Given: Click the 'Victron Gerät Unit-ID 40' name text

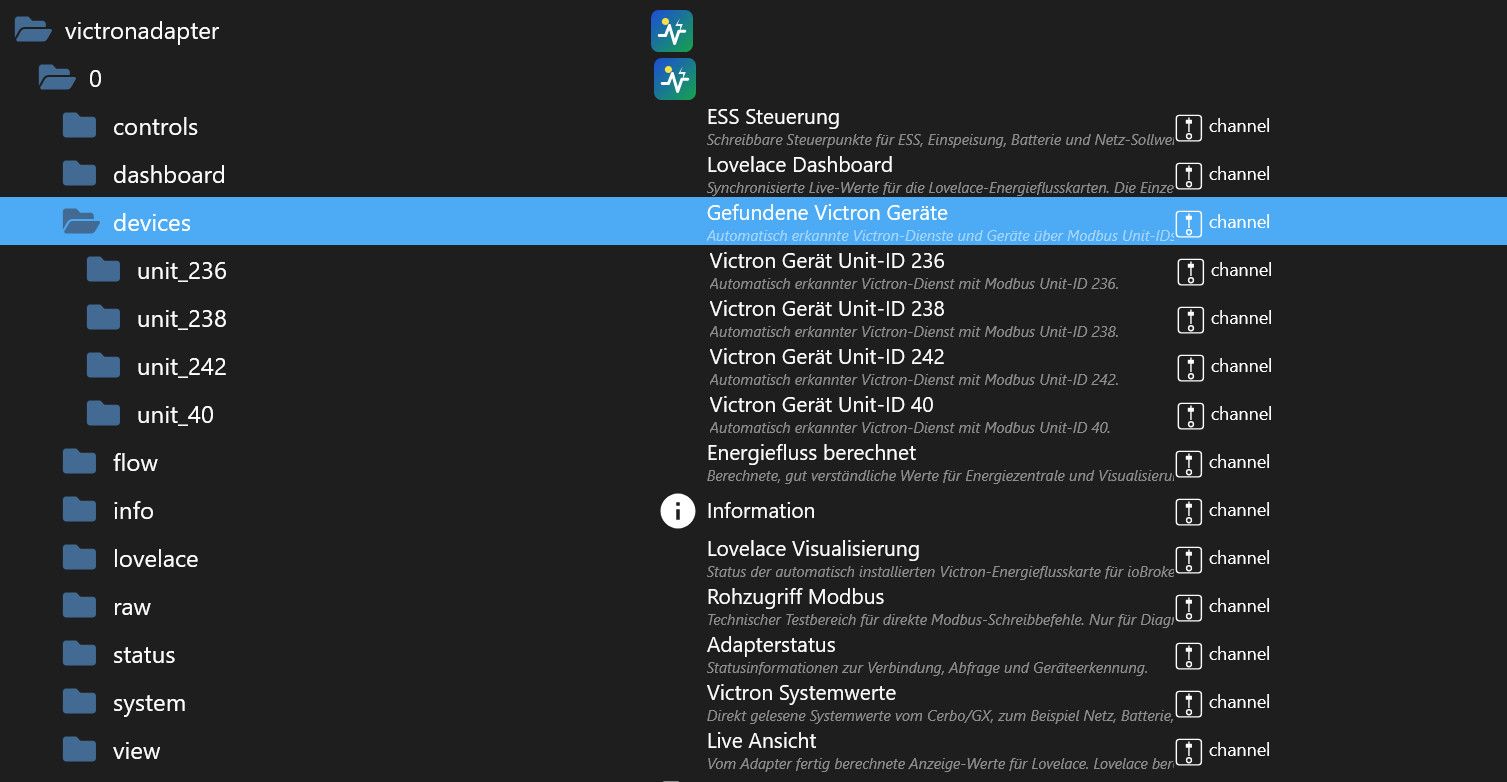Looking at the screenshot, I should 822,405.
